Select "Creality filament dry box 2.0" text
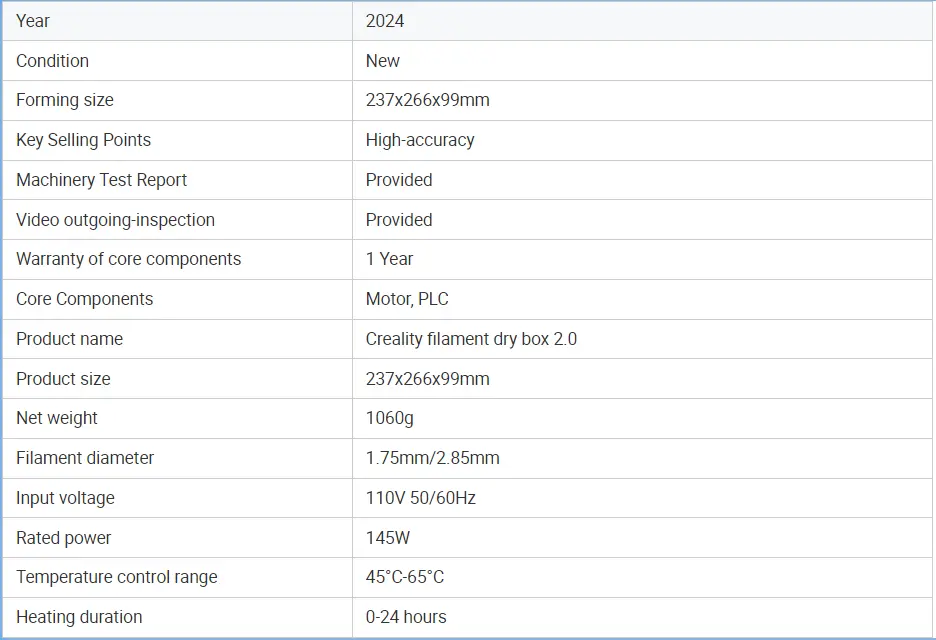Image resolution: width=936 pixels, height=640 pixels. pos(471,339)
